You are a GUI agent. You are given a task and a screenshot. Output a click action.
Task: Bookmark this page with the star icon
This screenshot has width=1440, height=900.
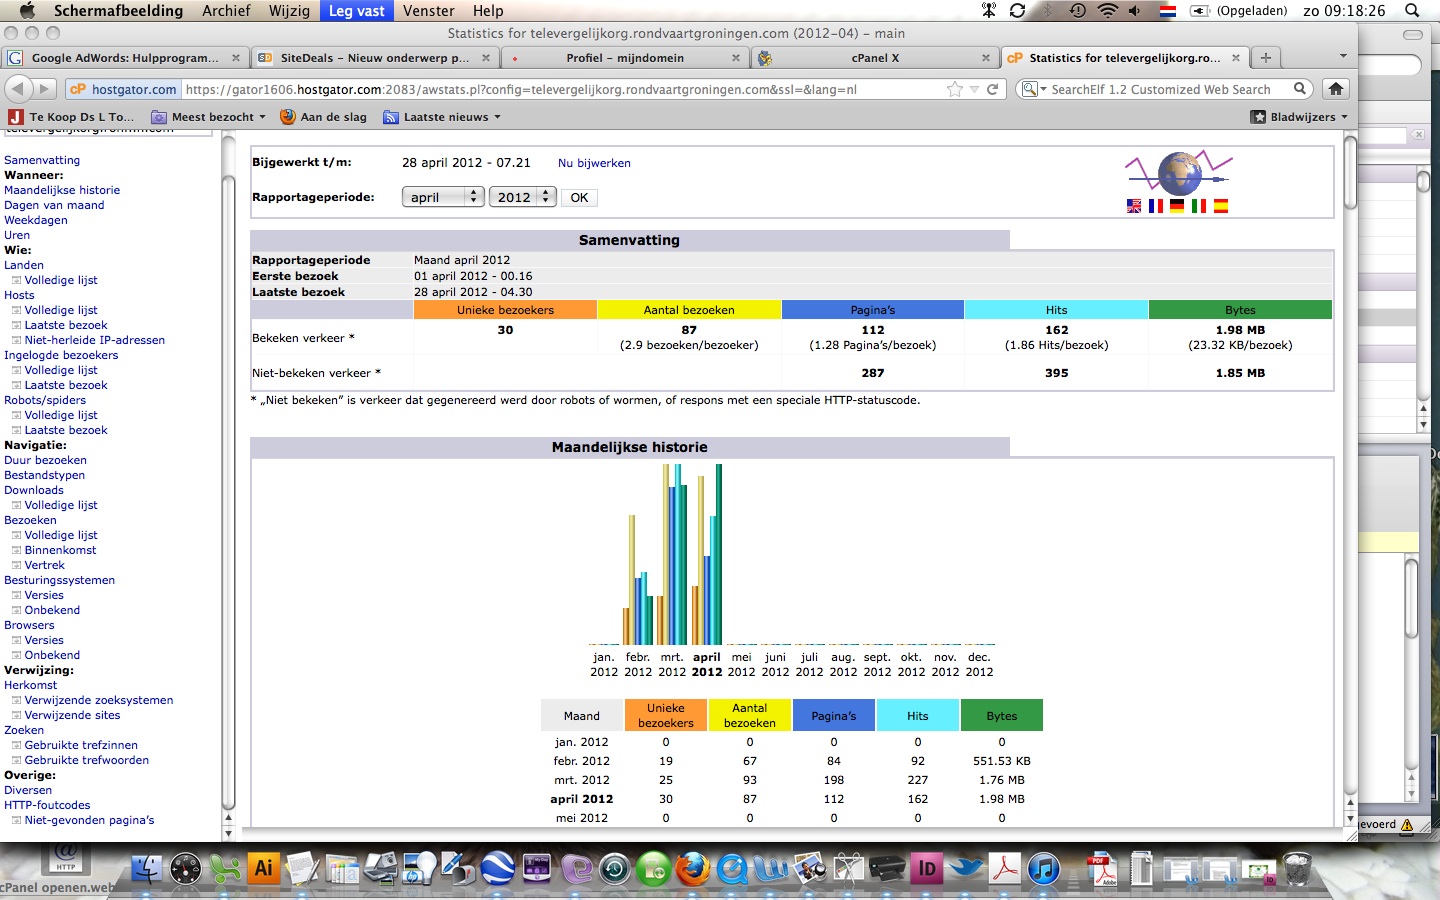pos(955,89)
